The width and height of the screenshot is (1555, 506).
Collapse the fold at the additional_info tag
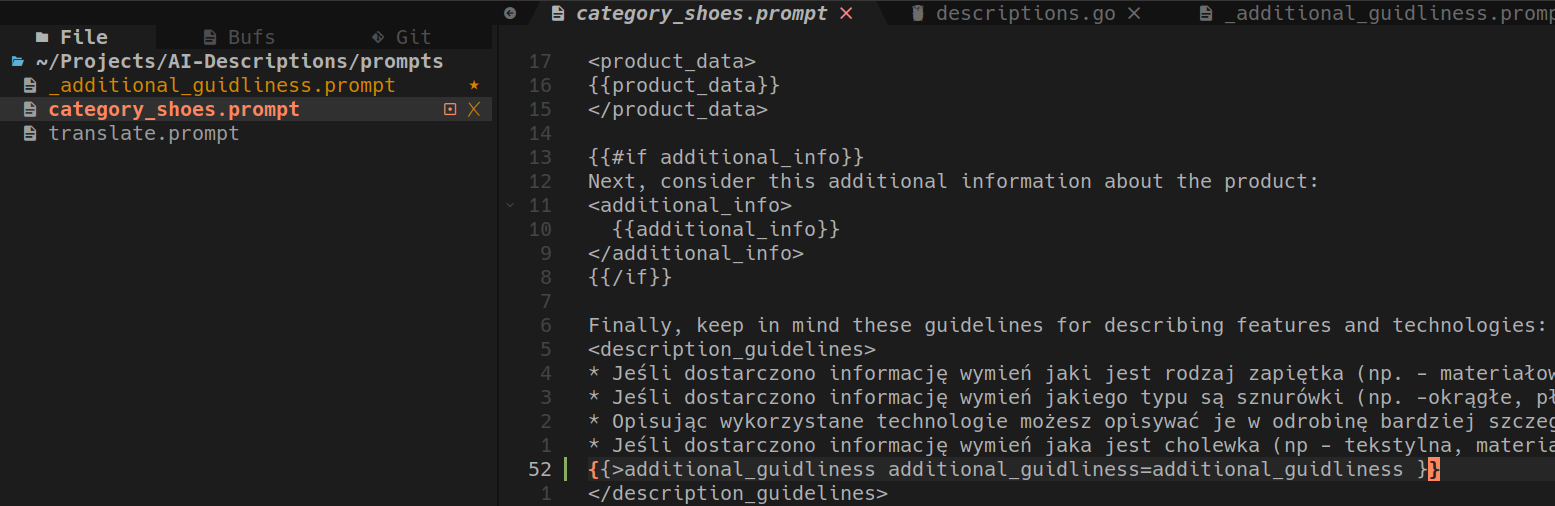(x=511, y=205)
